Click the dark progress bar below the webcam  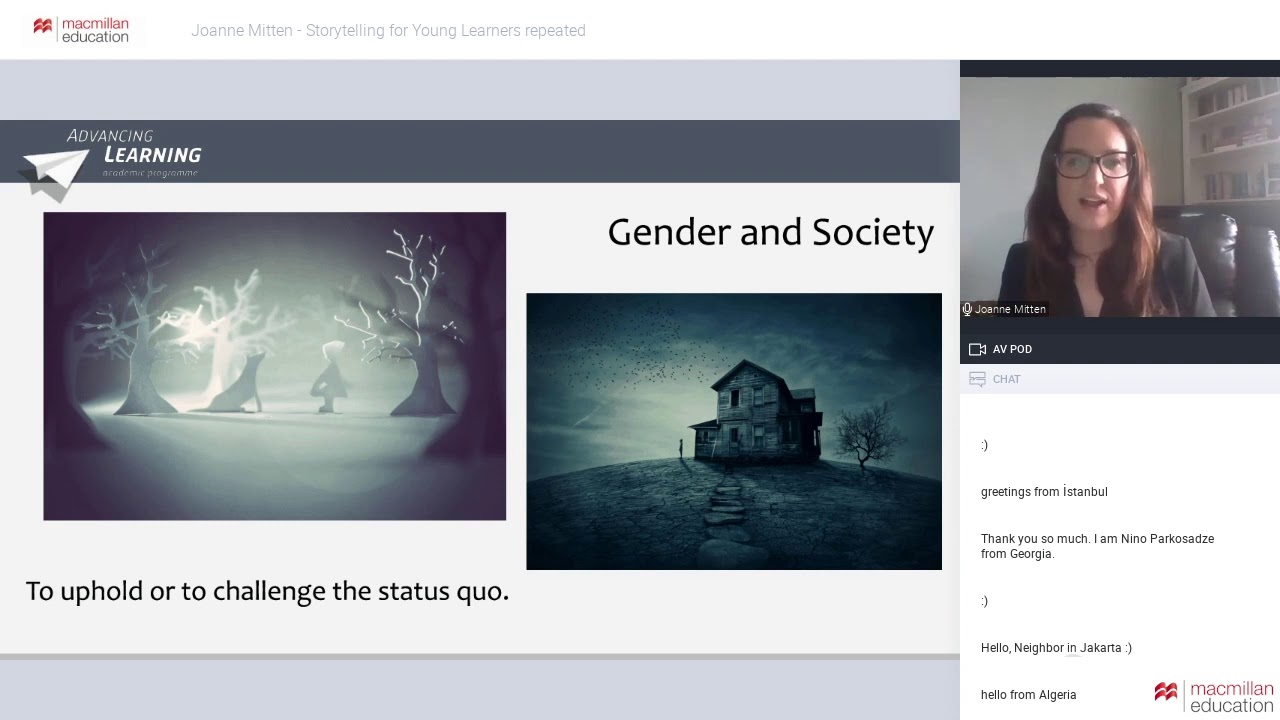click(x=1120, y=330)
